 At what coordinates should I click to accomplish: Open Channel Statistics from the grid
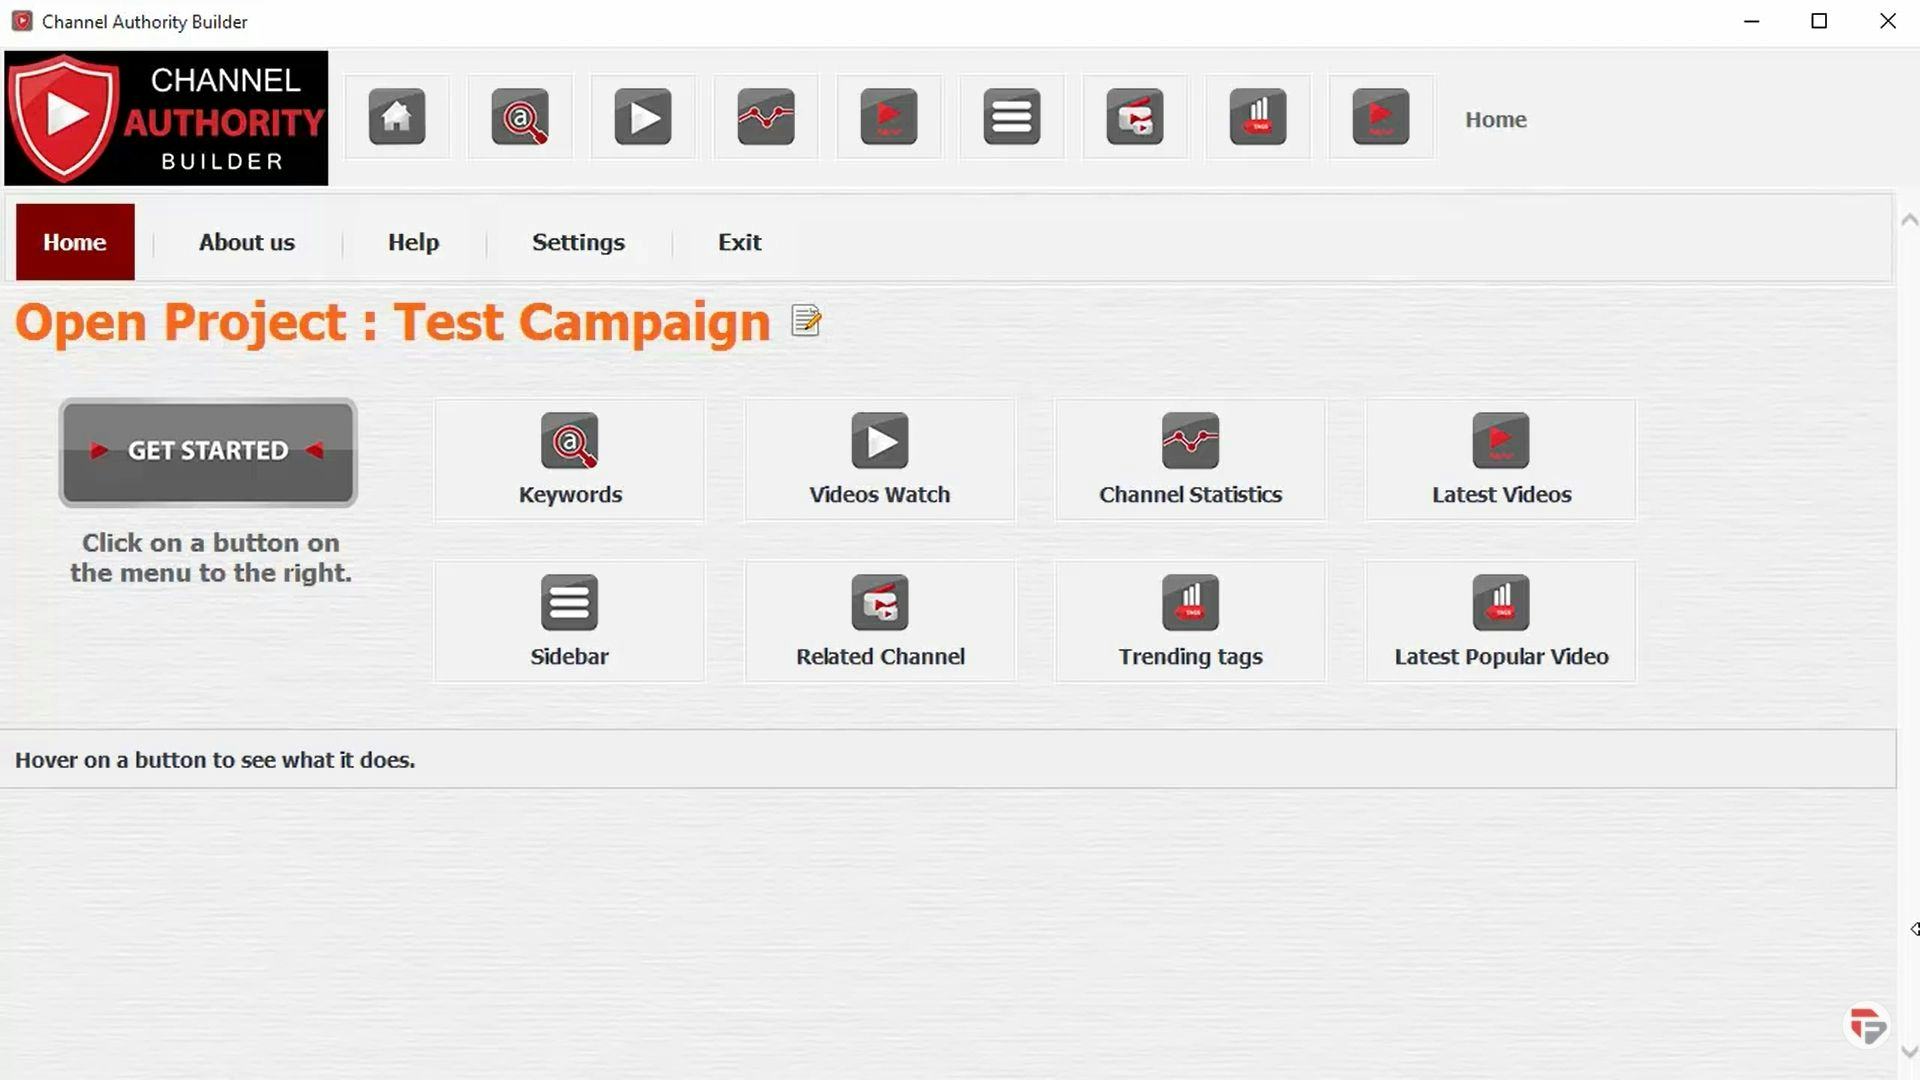point(1189,460)
